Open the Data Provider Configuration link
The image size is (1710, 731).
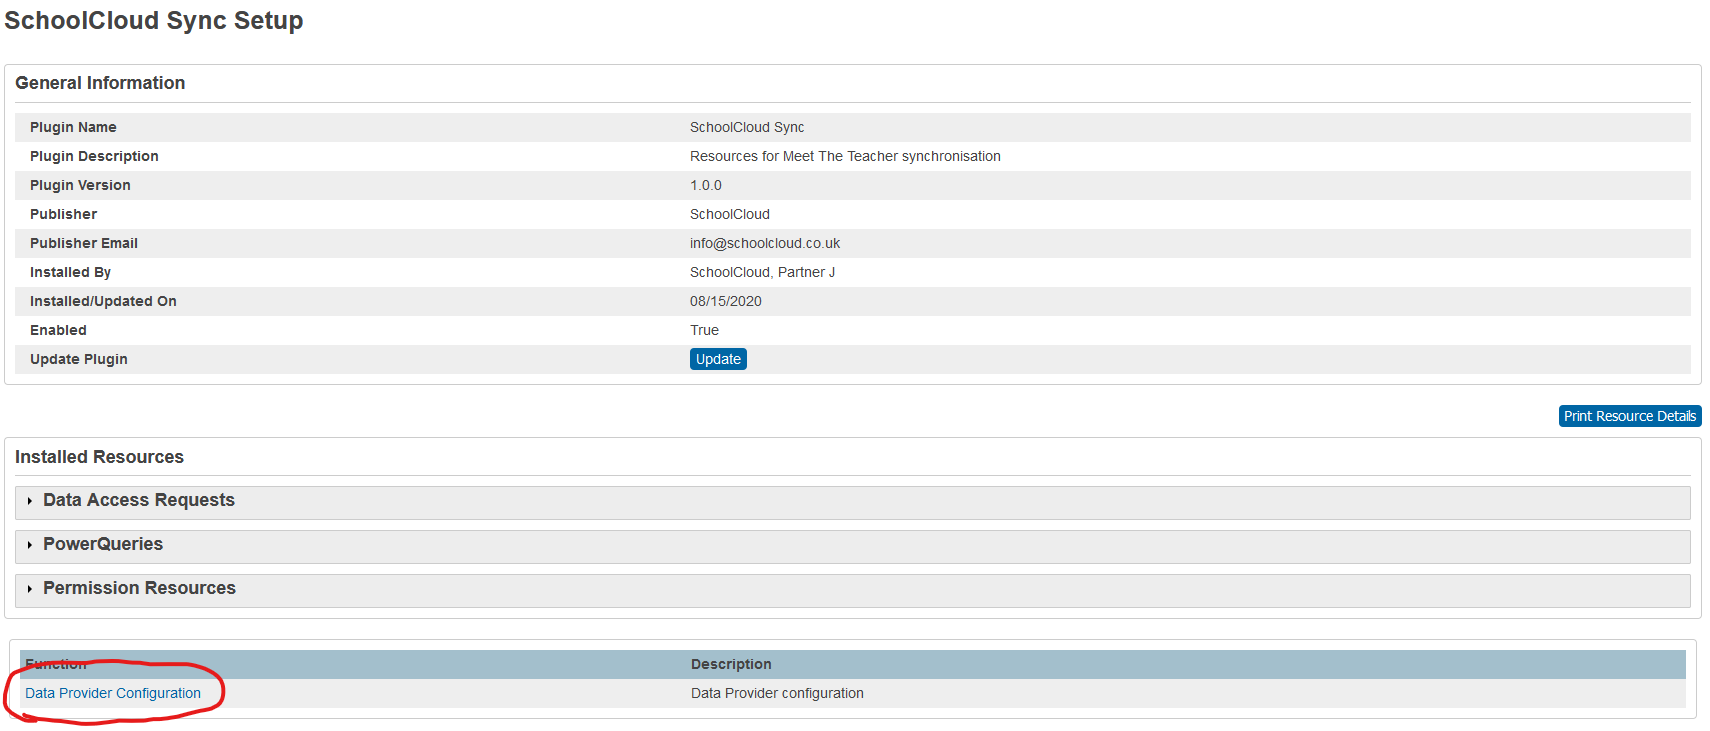(x=113, y=693)
